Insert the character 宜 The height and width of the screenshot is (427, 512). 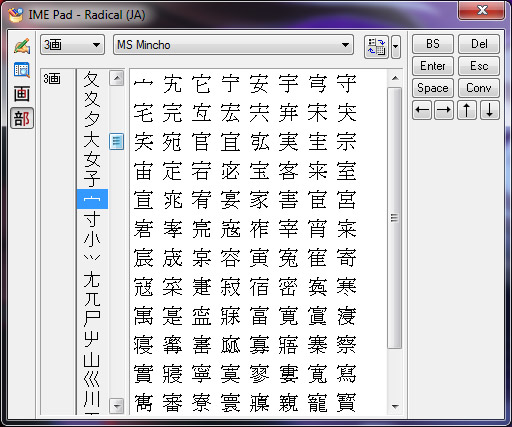tap(230, 142)
